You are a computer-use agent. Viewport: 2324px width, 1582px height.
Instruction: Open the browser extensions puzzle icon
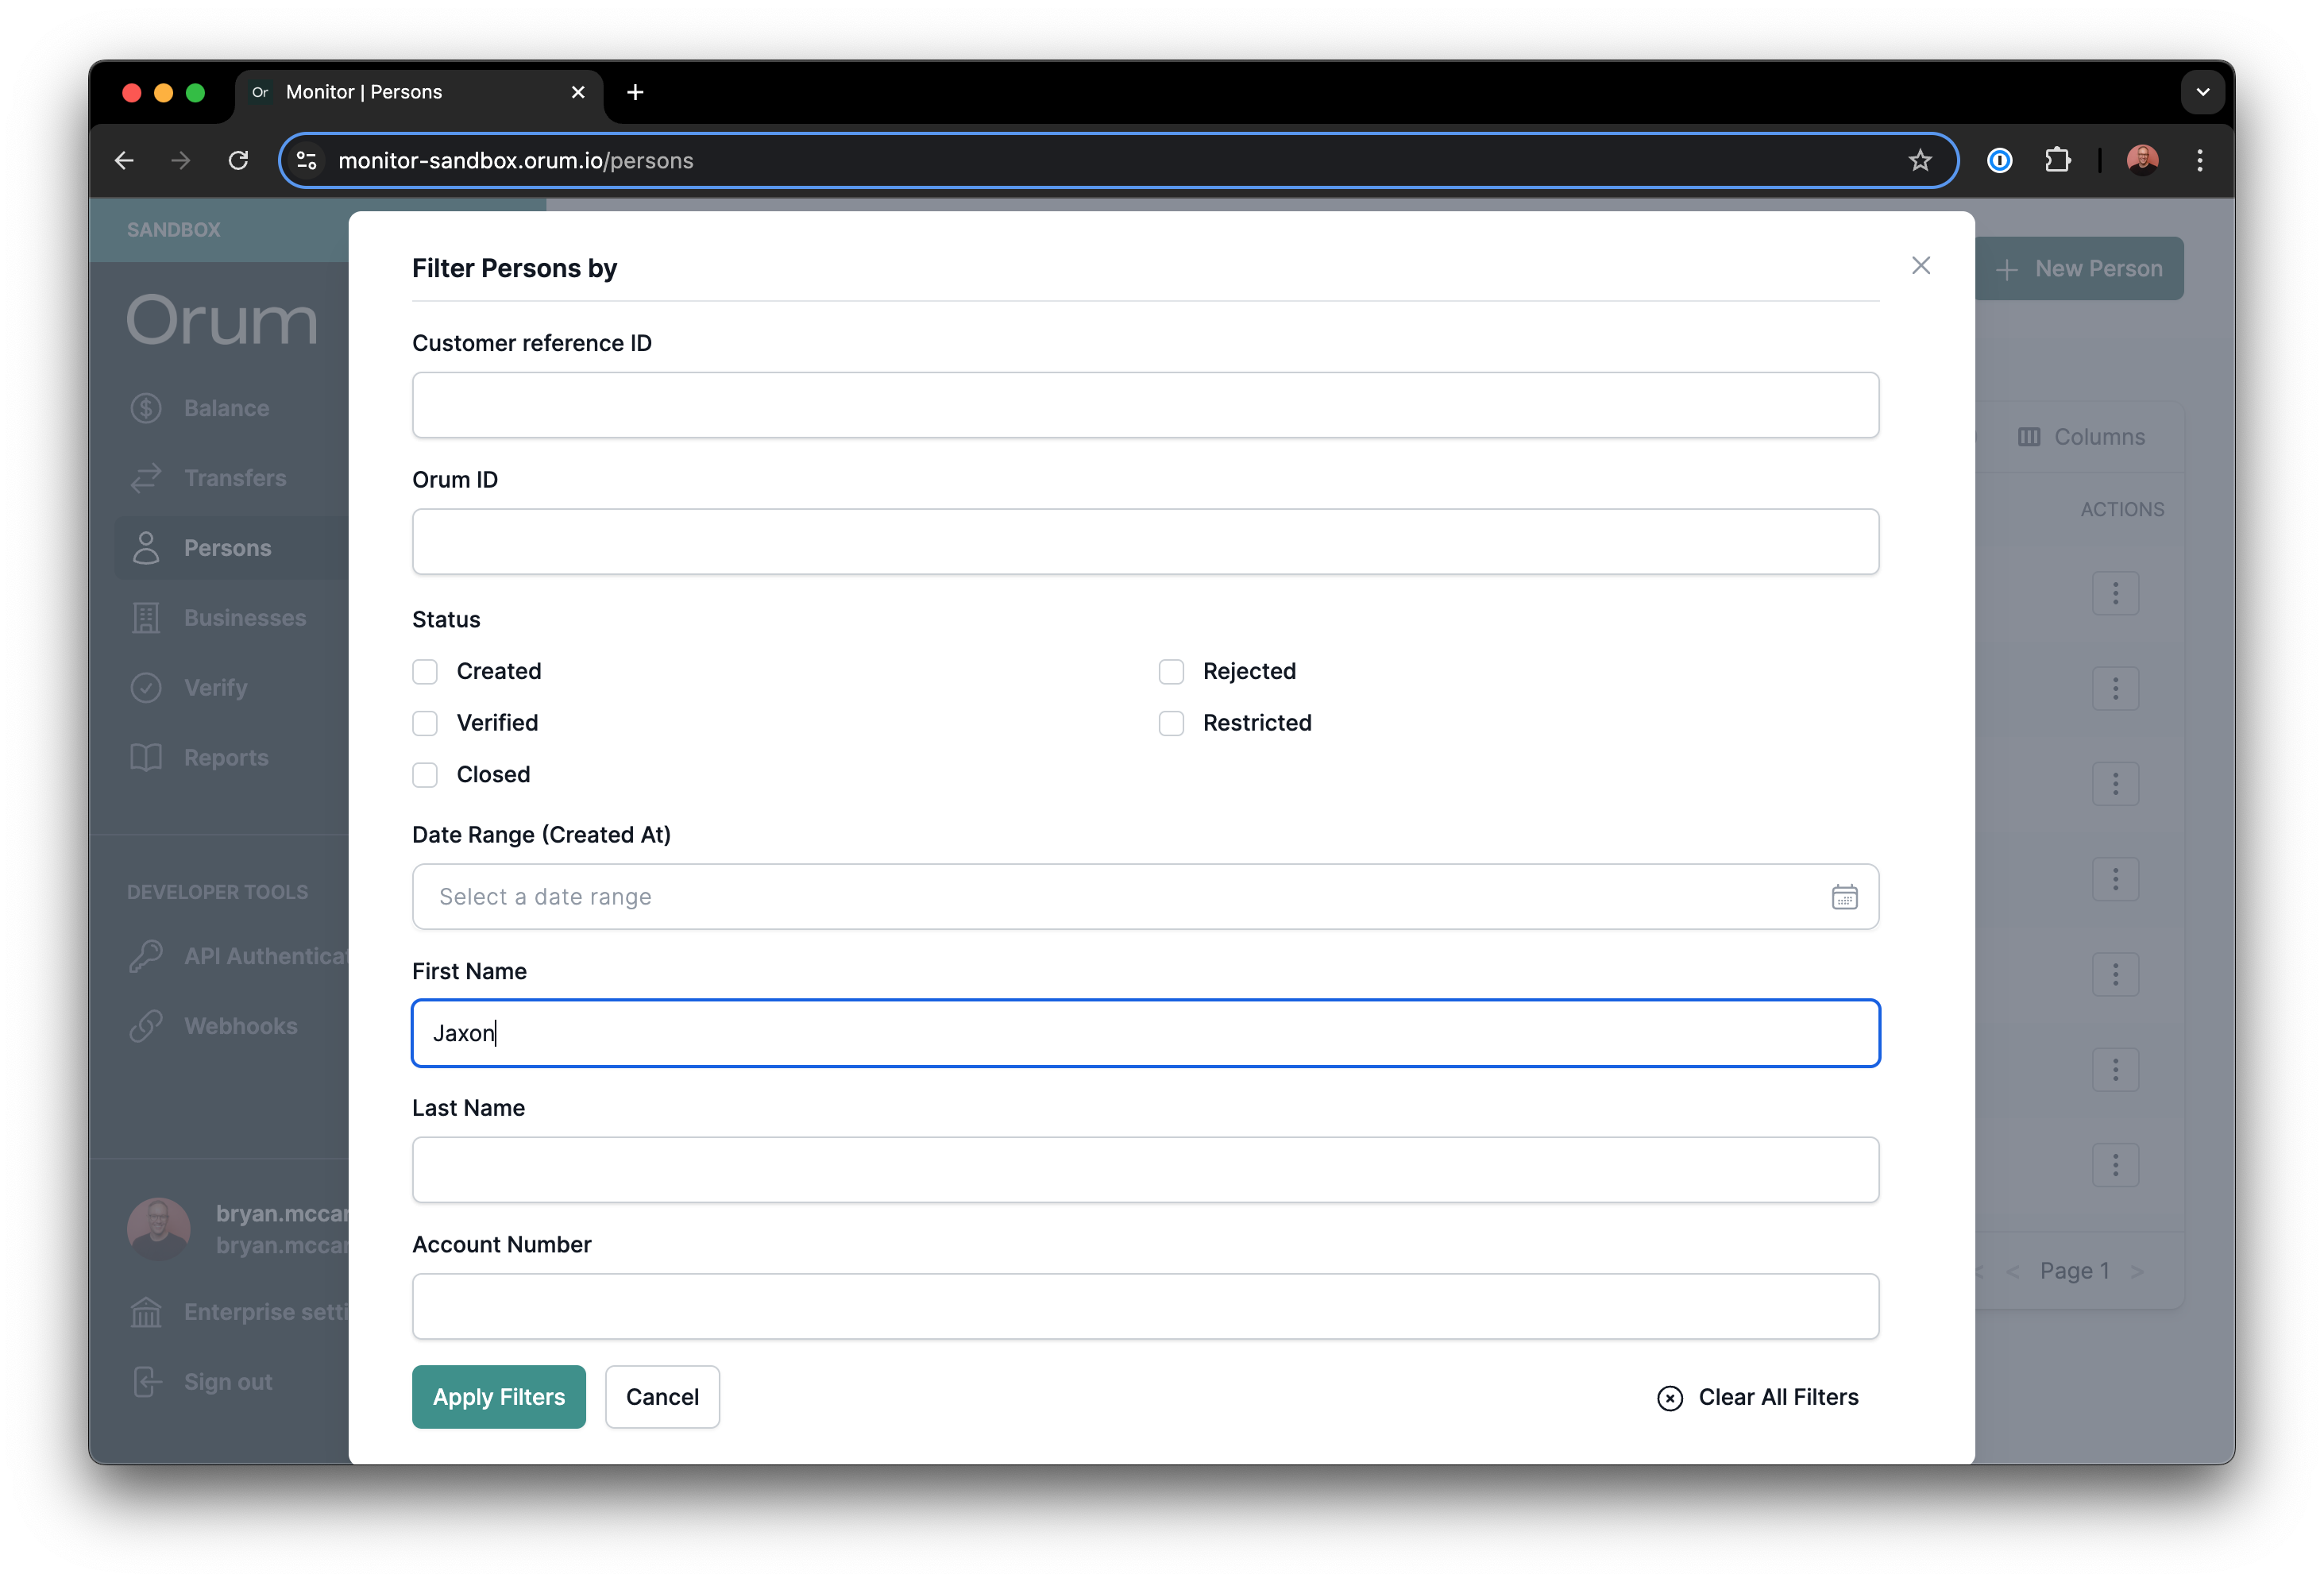(2057, 160)
